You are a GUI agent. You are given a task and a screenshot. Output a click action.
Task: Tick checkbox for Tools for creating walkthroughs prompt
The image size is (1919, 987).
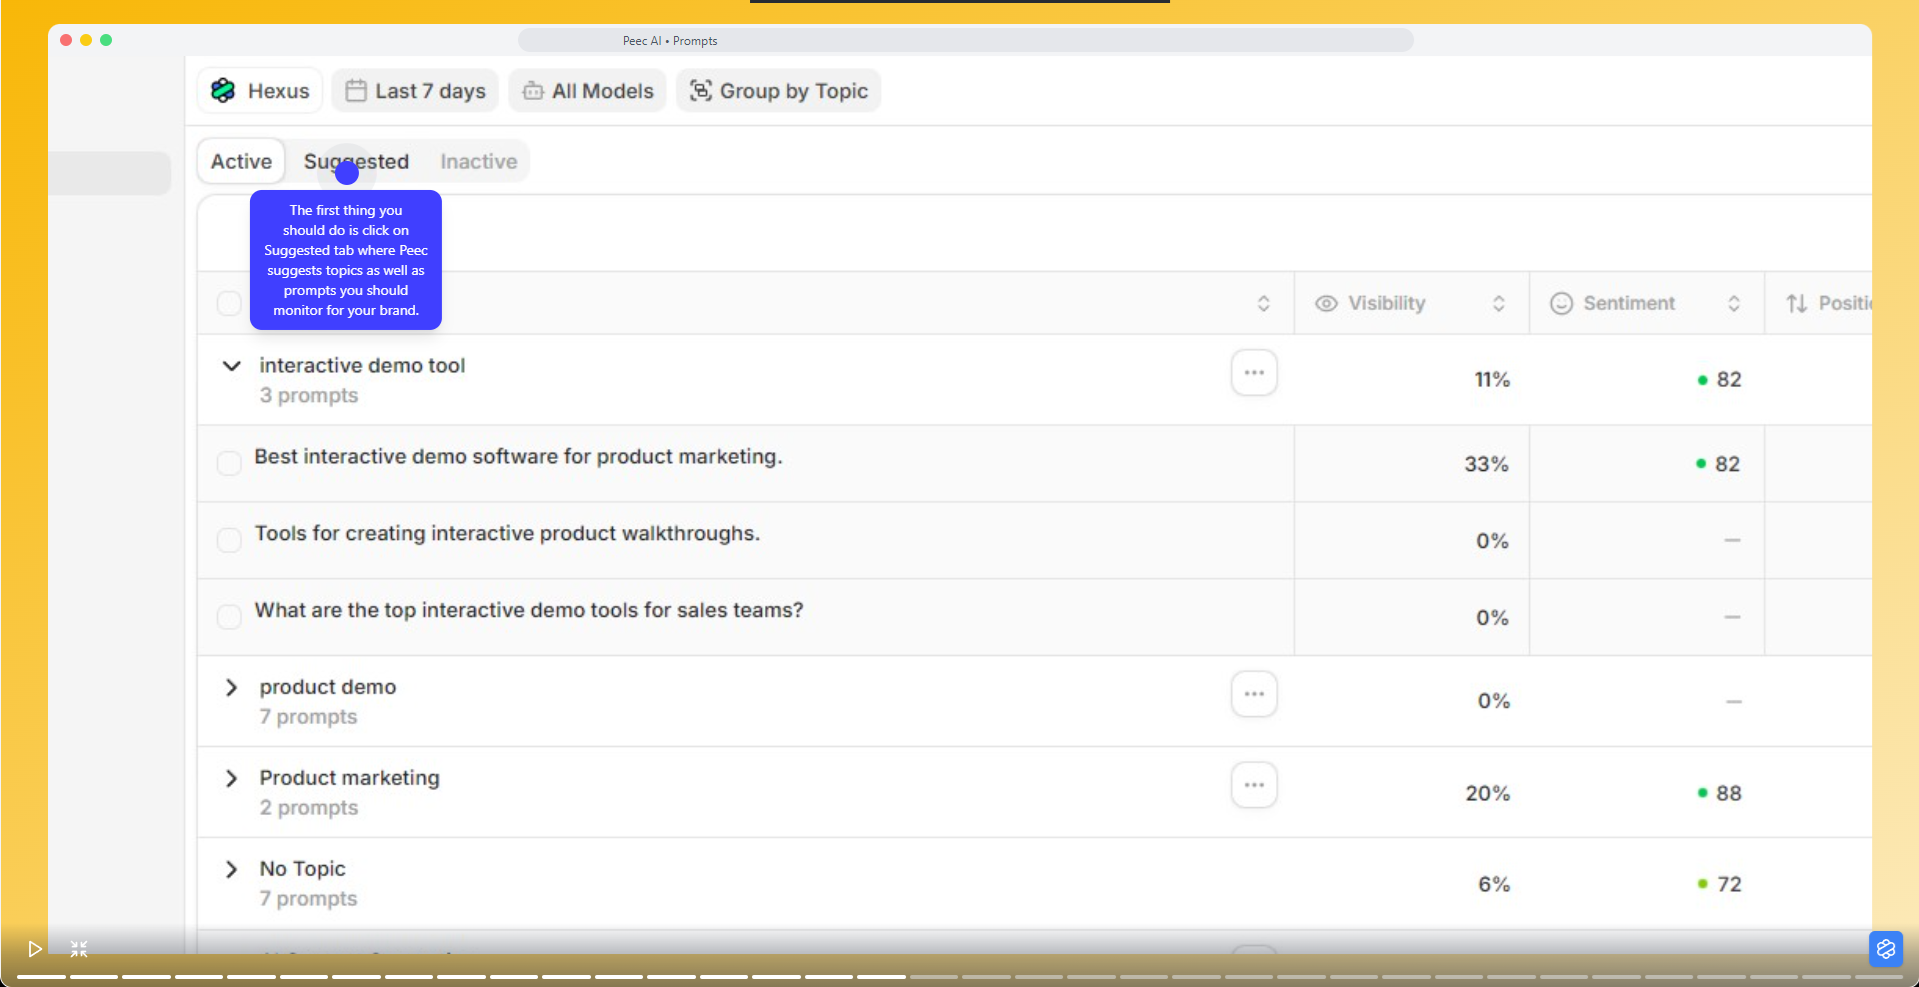[229, 540]
